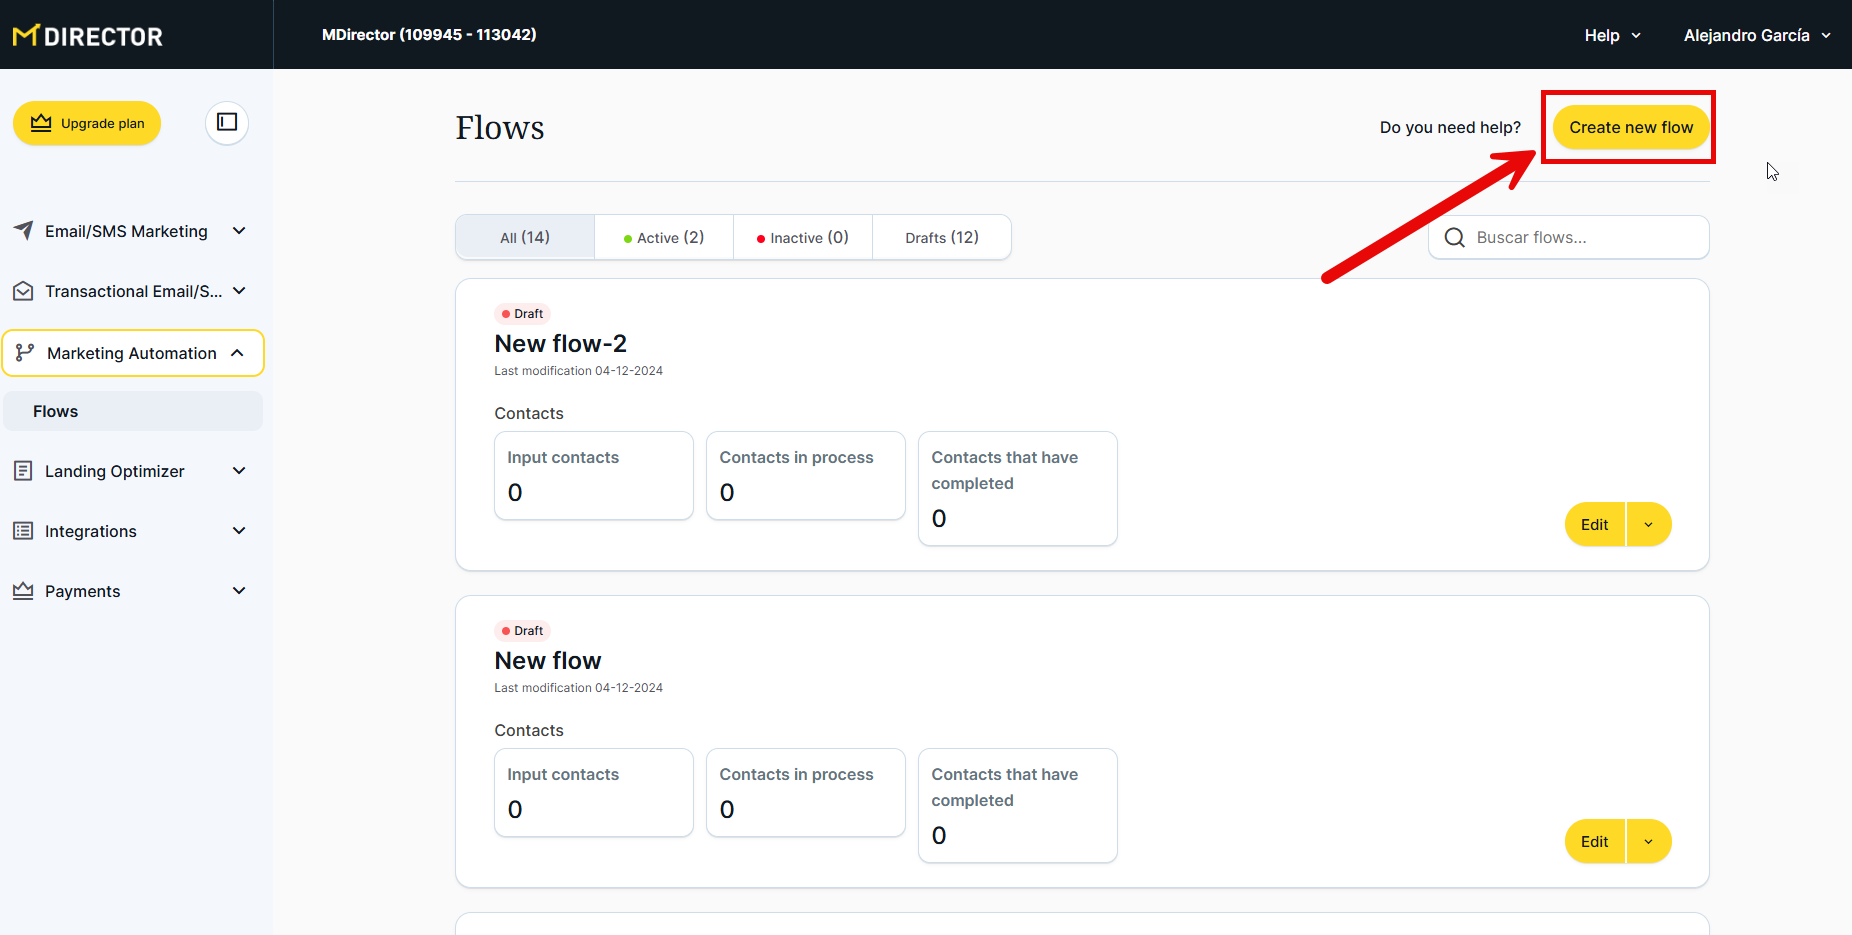Expand the Email/SMS Marketing menu chevron

coord(239,231)
